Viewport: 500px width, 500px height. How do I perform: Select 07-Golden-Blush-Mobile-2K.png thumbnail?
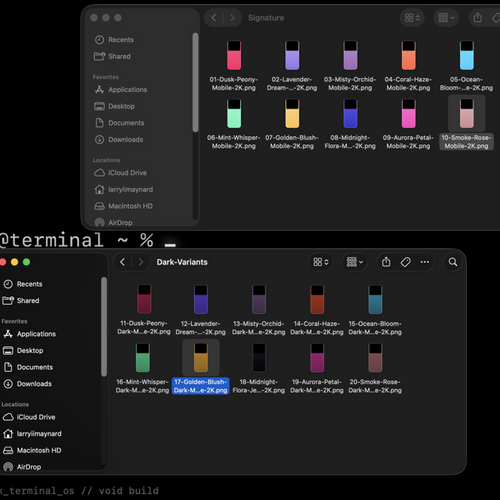tap(292, 114)
